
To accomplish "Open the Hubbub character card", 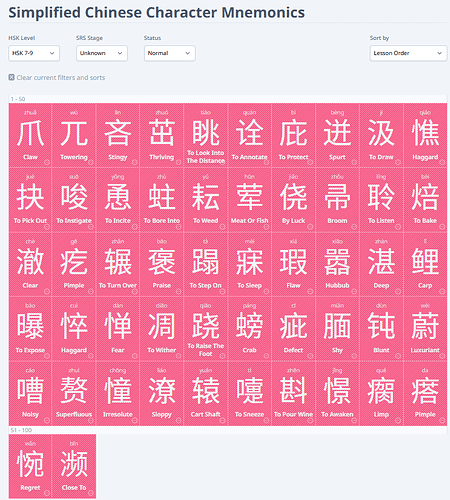I will (x=337, y=264).
